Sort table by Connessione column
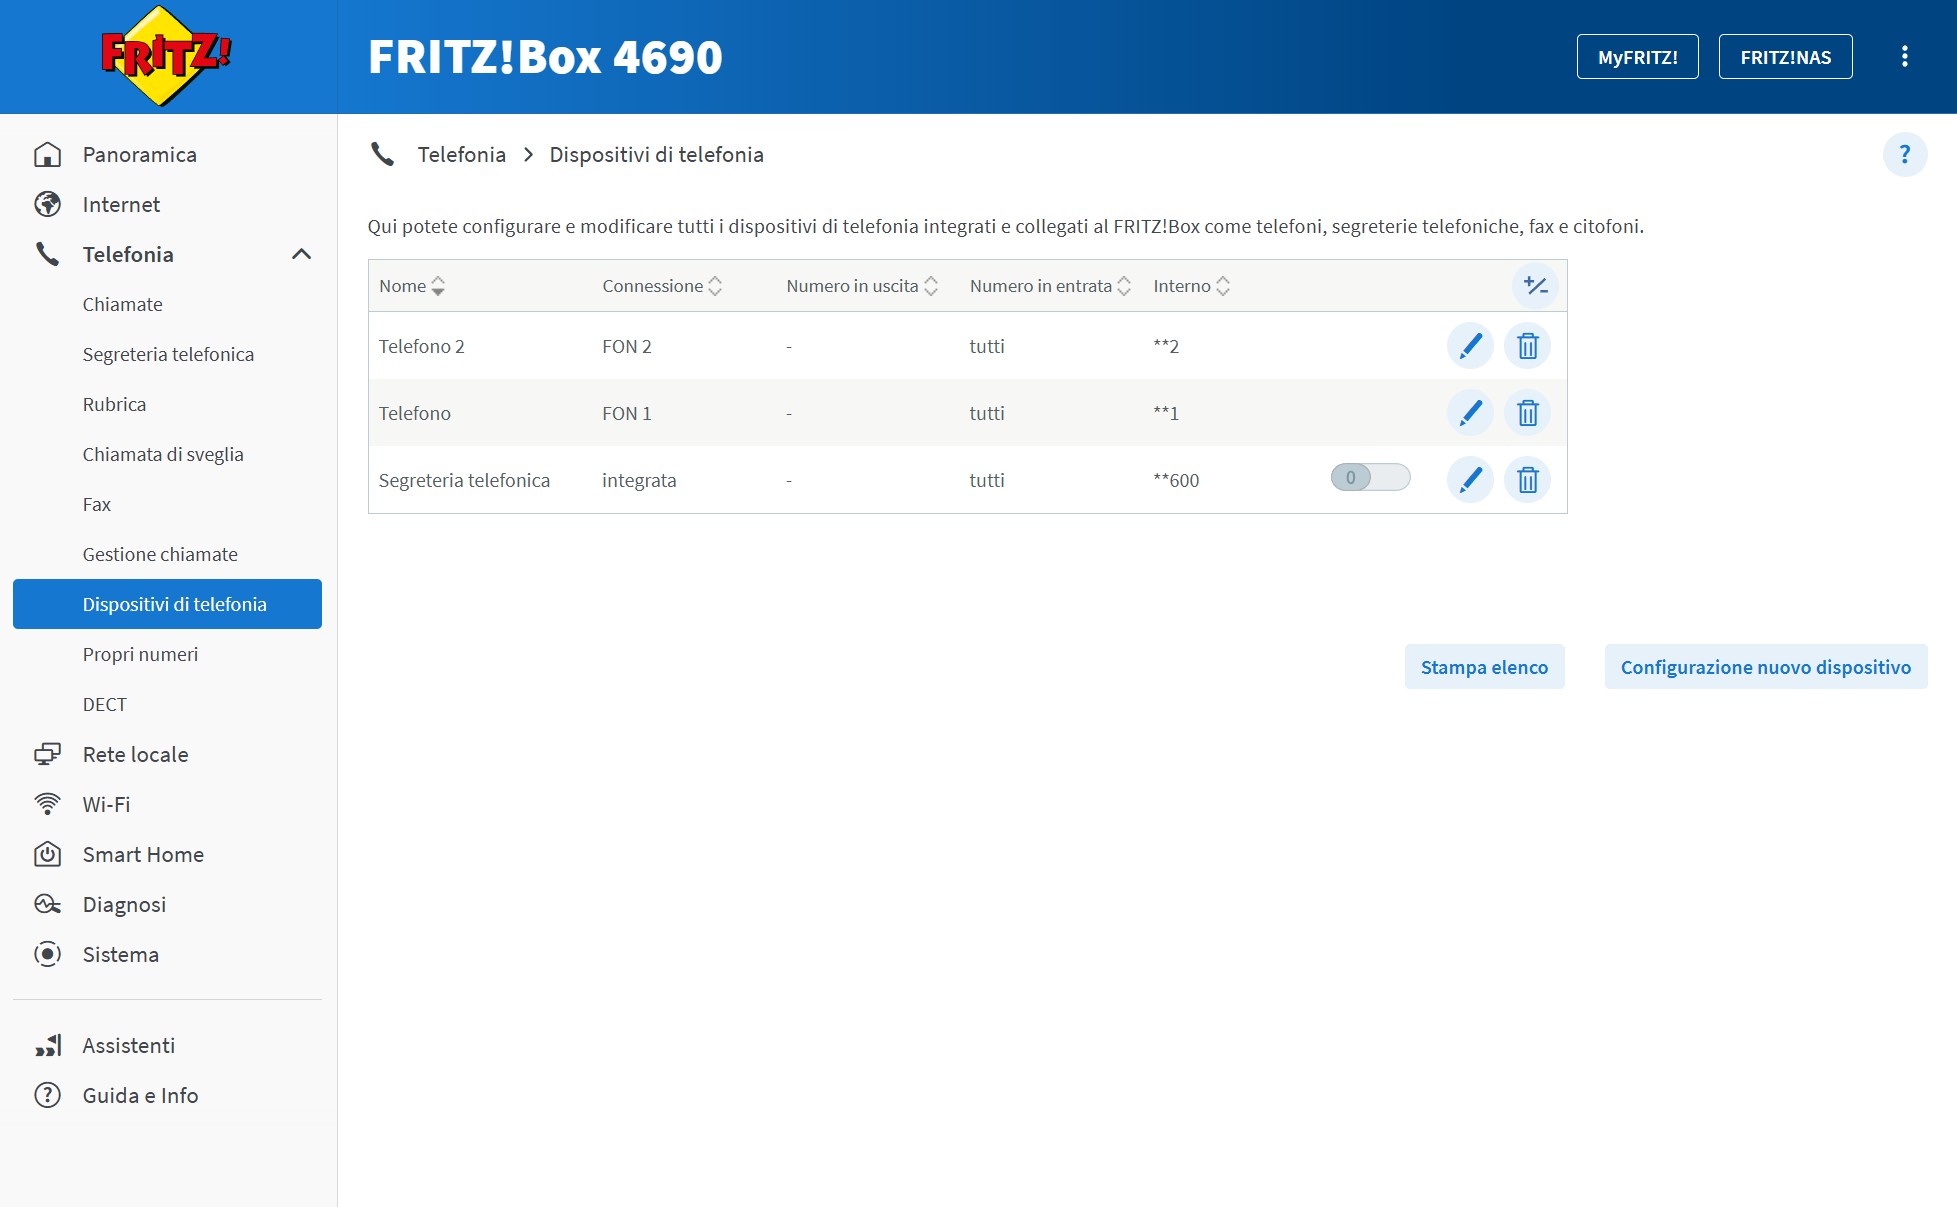The image size is (1957, 1207). (662, 286)
